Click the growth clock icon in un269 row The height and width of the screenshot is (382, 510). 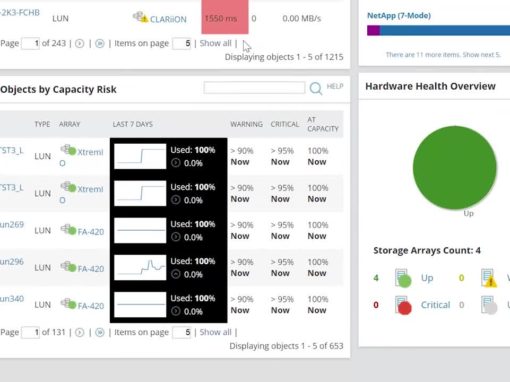pos(176,237)
